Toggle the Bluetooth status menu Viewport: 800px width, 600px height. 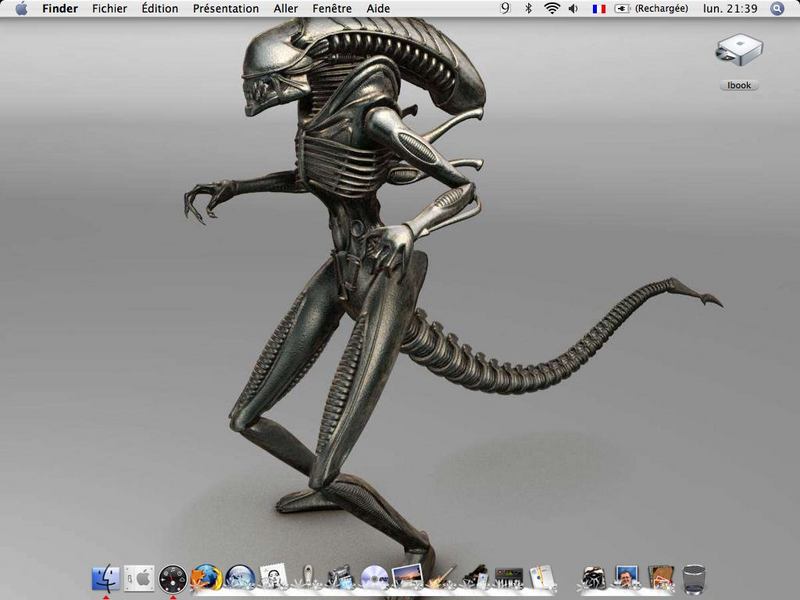tap(529, 8)
